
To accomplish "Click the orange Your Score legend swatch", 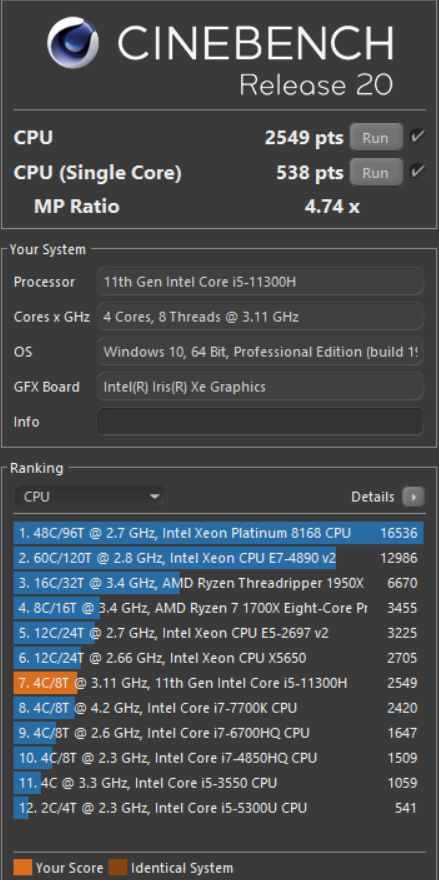I will [x=22, y=868].
